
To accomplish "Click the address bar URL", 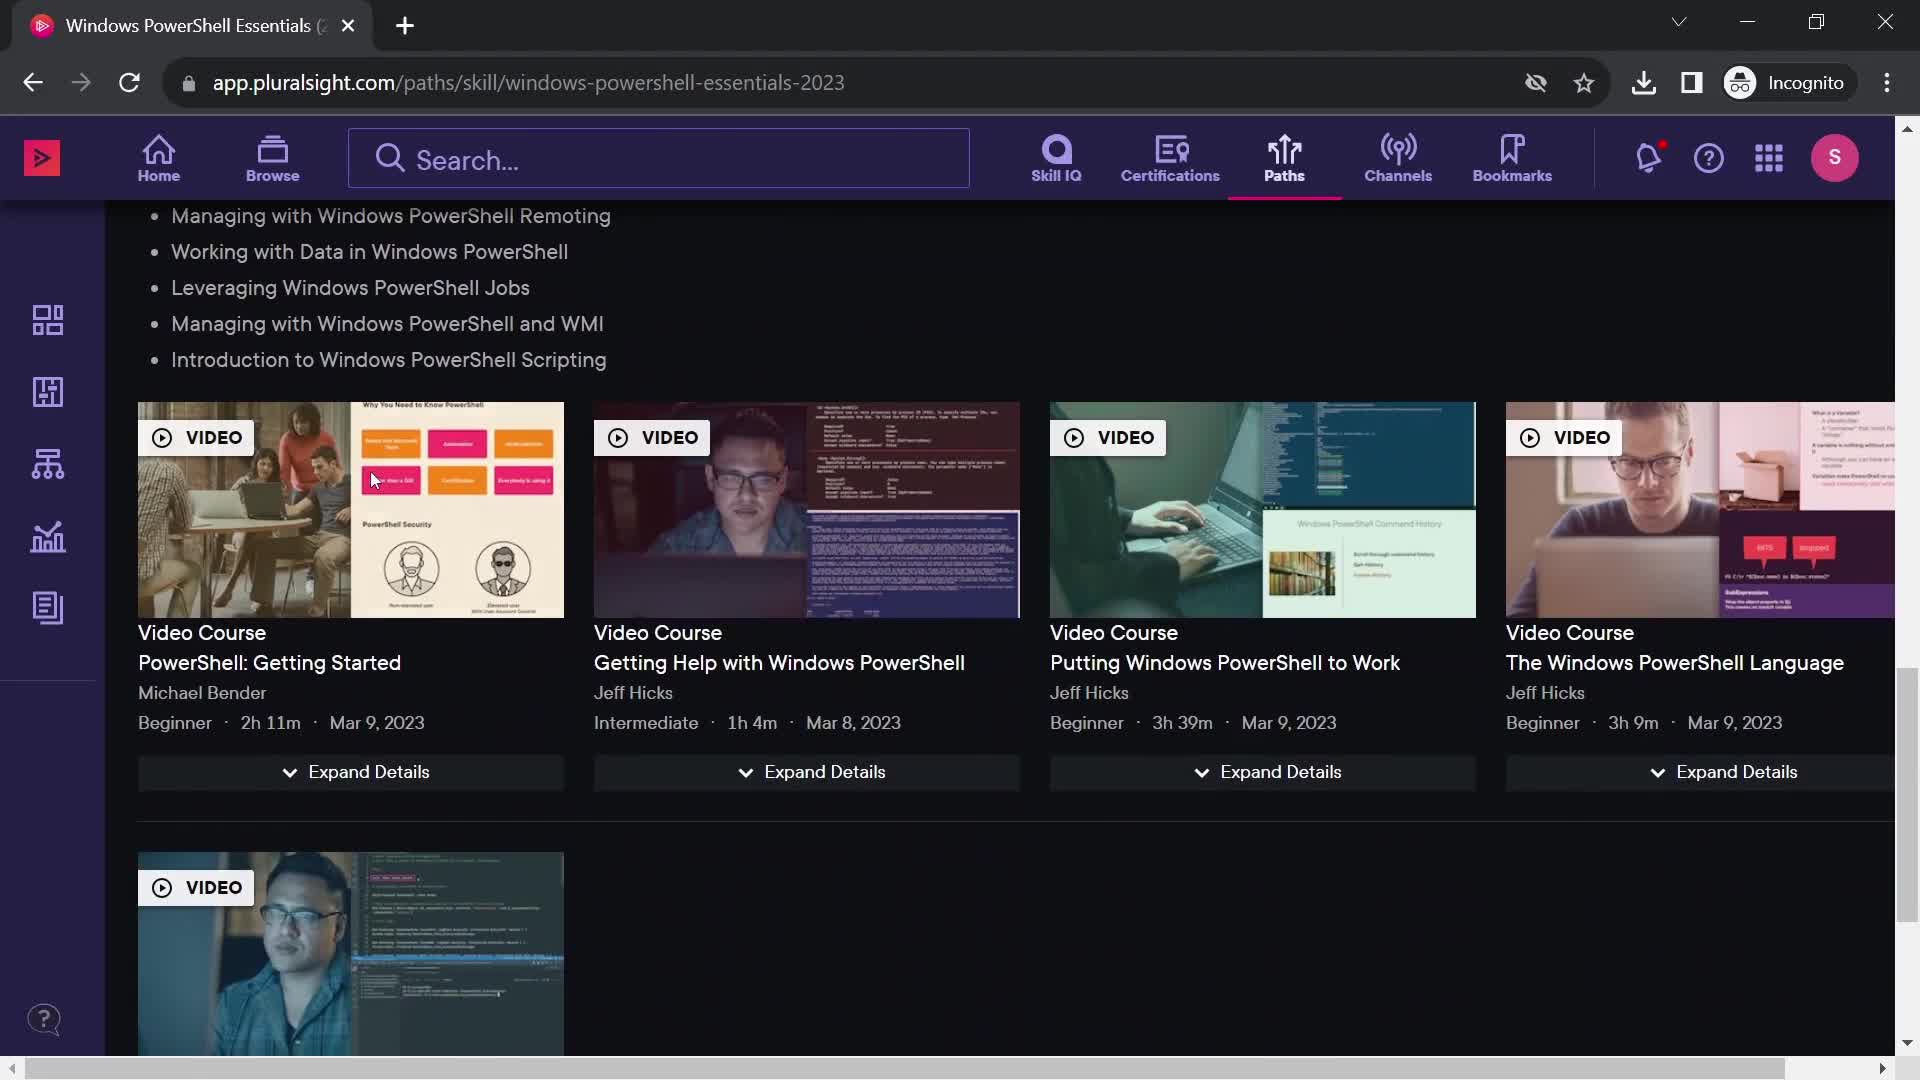I will click(x=528, y=83).
